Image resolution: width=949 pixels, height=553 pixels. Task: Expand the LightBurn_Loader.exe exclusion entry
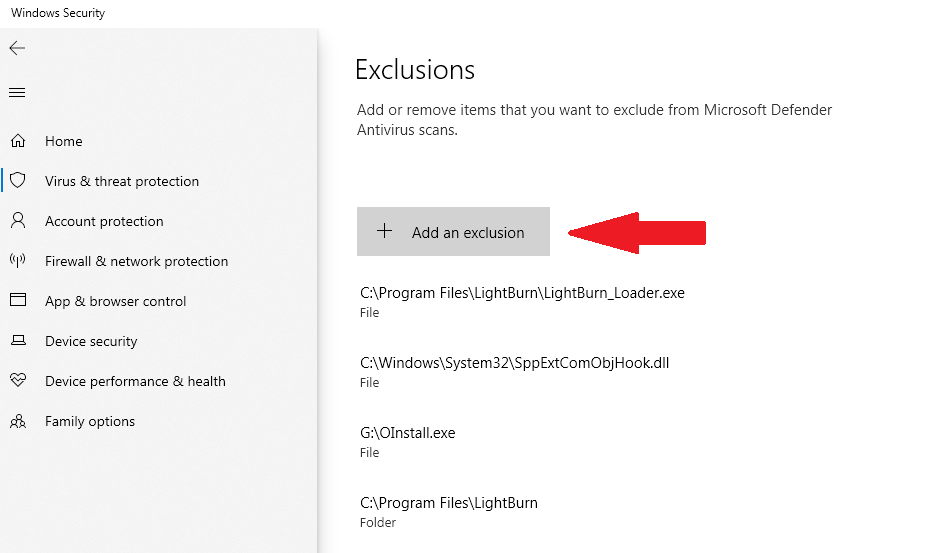point(522,302)
